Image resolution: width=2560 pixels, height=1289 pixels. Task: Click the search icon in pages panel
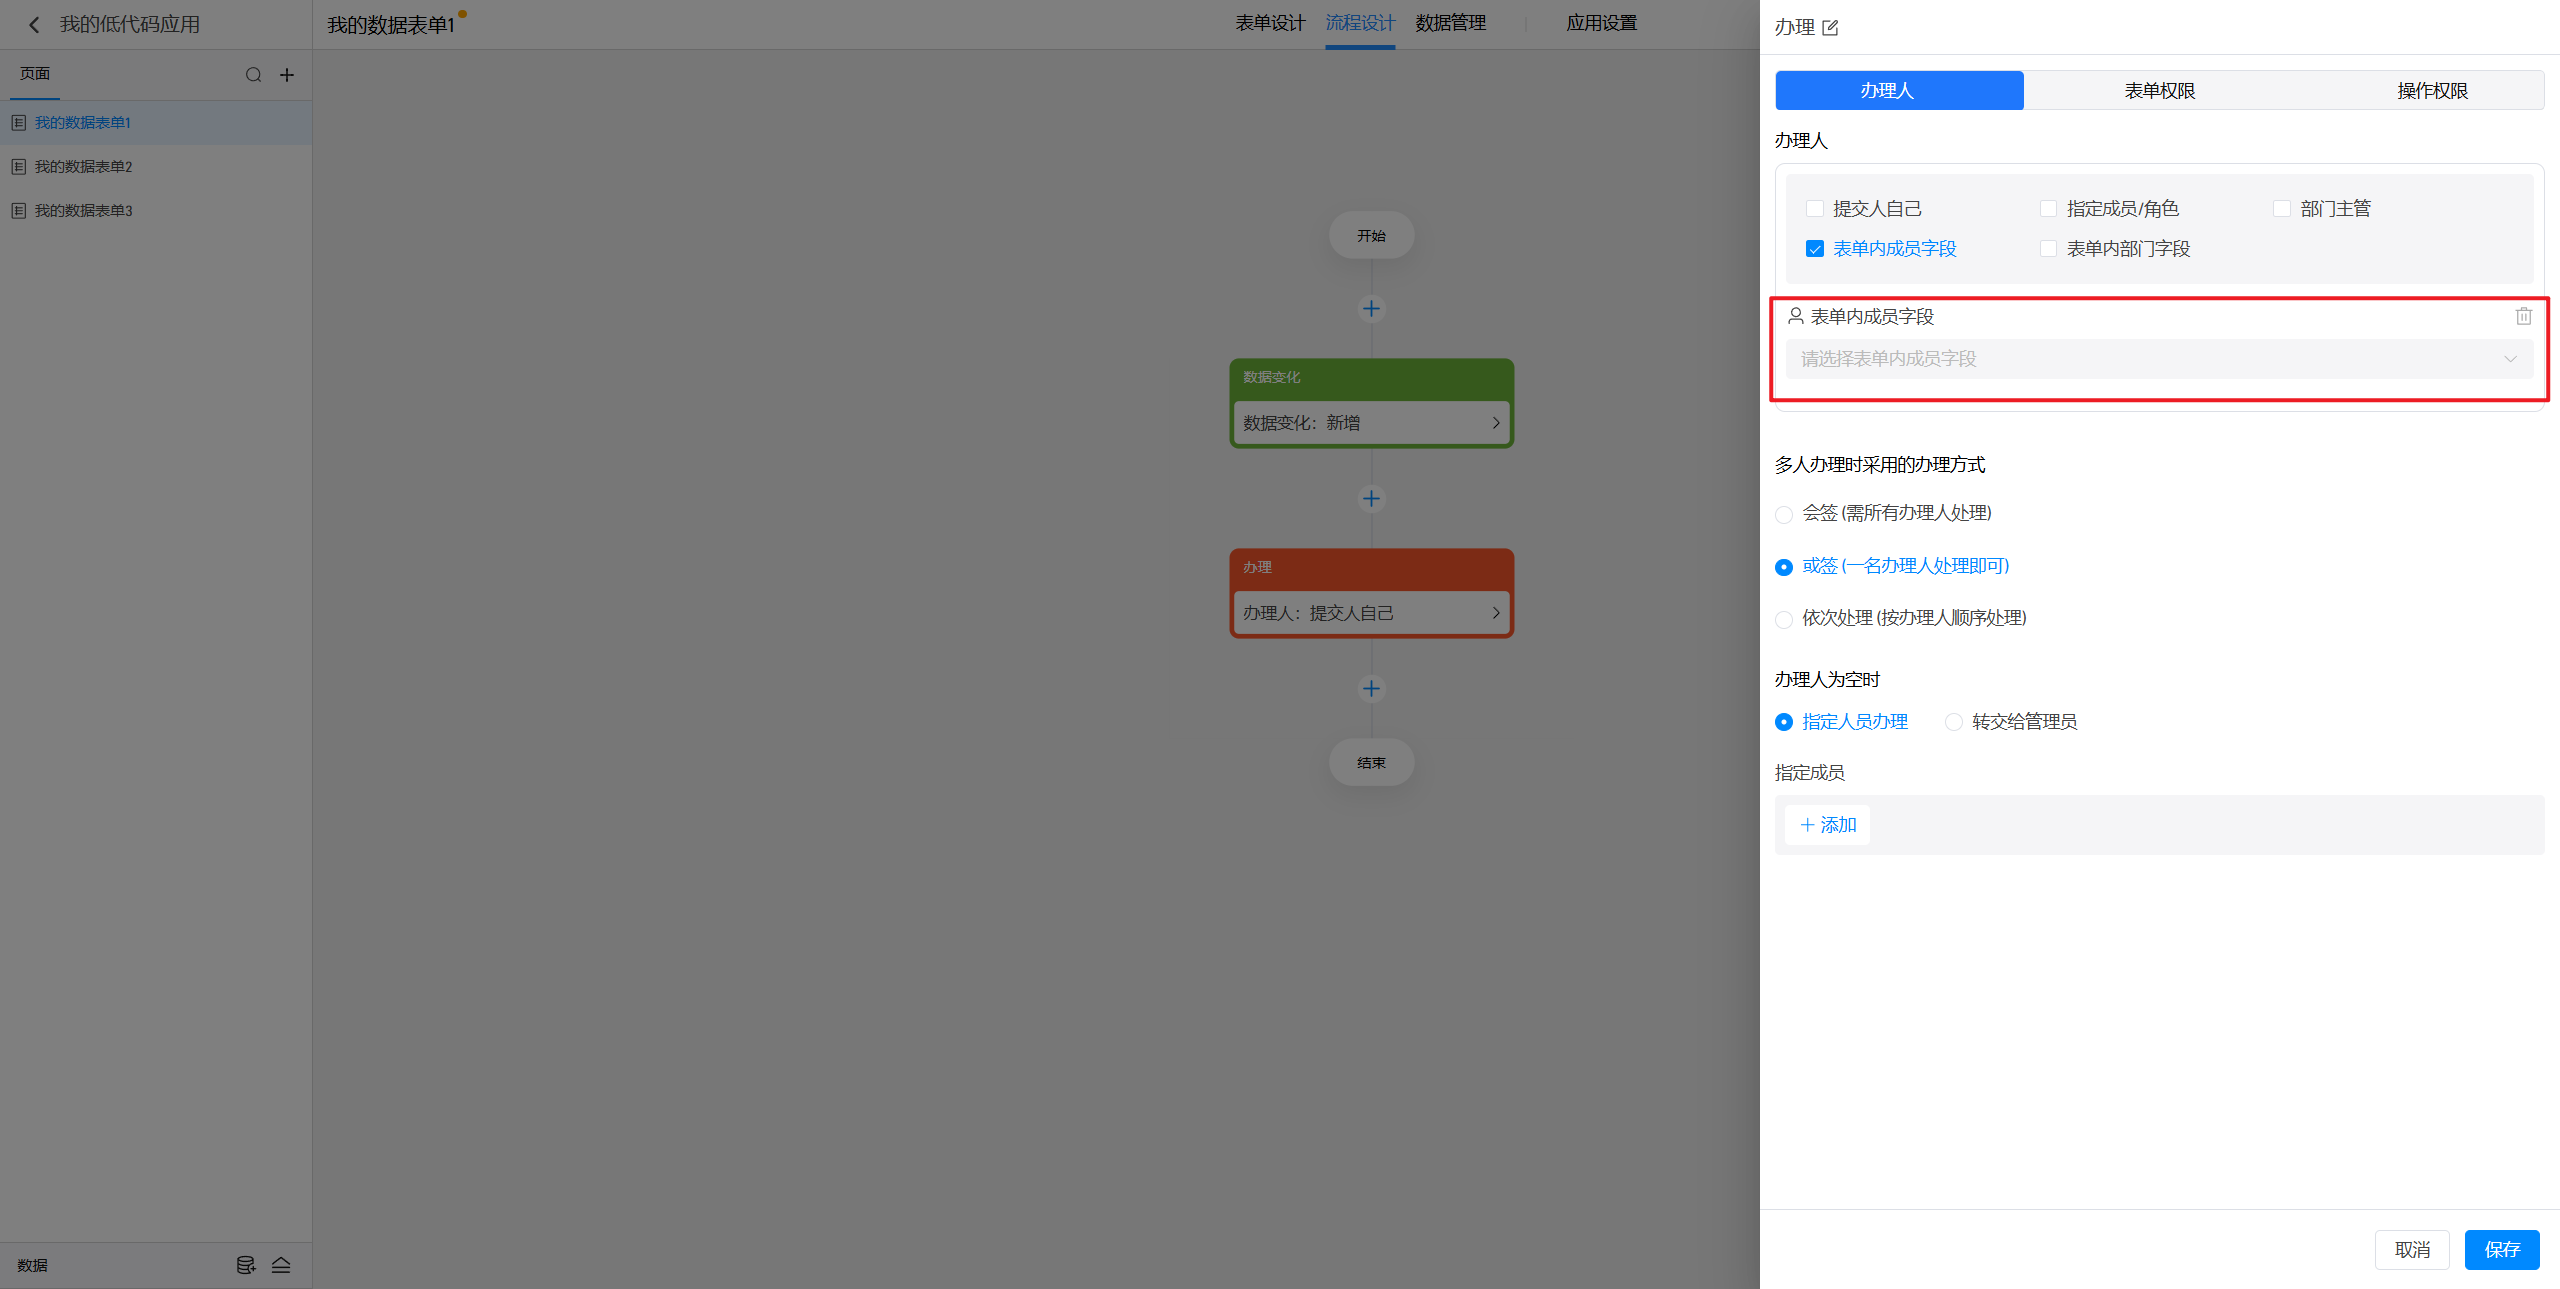tap(253, 75)
